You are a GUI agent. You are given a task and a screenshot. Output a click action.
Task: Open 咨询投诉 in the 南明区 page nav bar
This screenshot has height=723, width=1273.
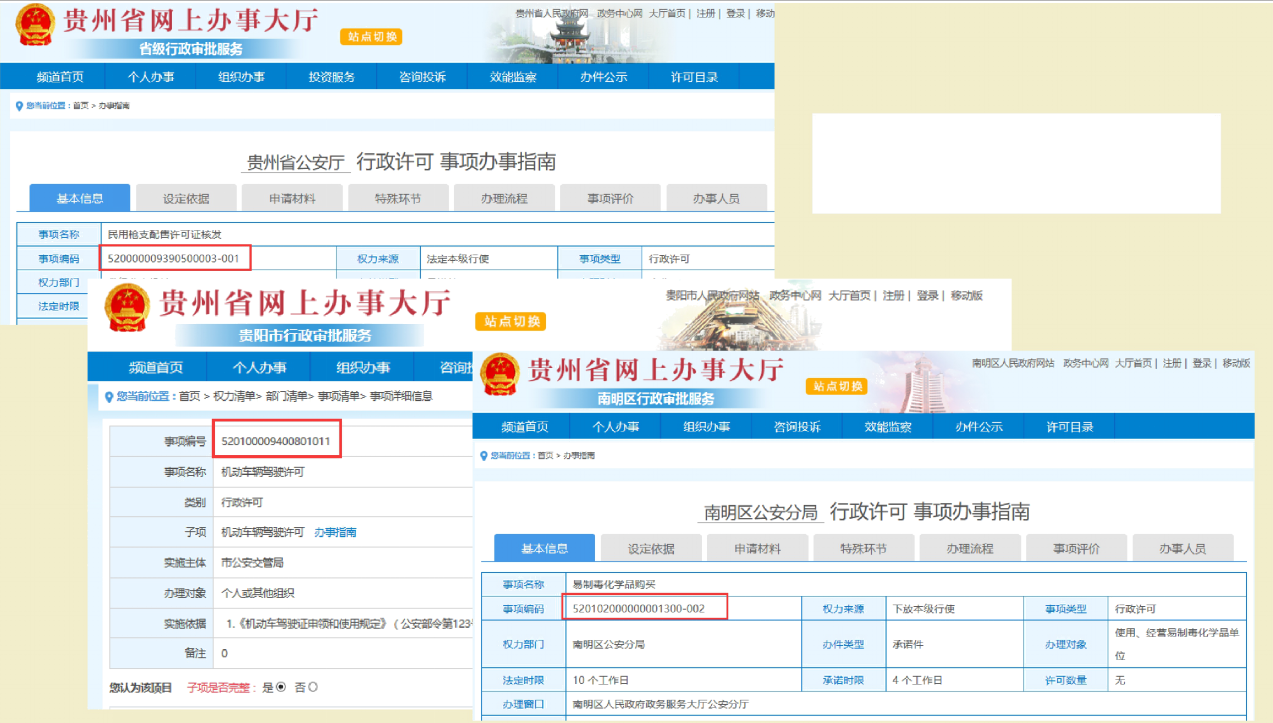pos(797,427)
